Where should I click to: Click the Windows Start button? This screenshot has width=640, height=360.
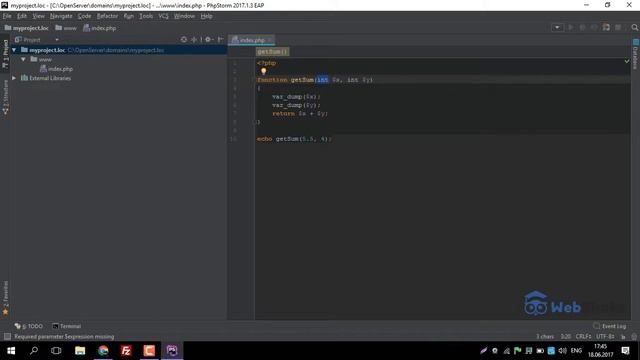(x=11, y=351)
